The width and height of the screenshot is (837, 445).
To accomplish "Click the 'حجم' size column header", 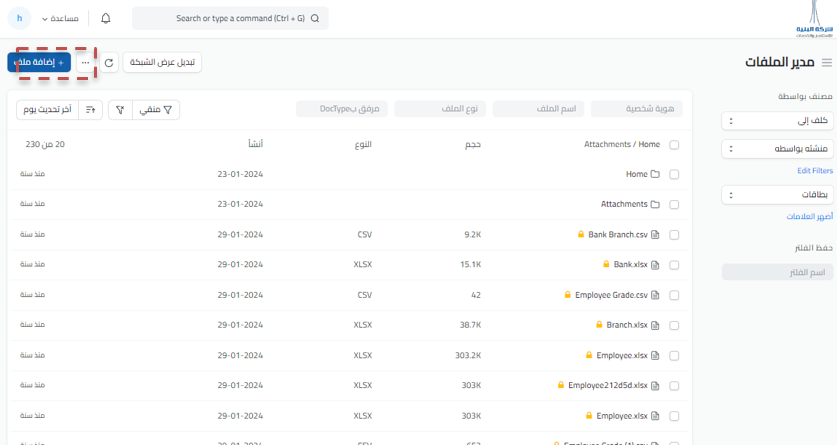I will click(x=472, y=144).
